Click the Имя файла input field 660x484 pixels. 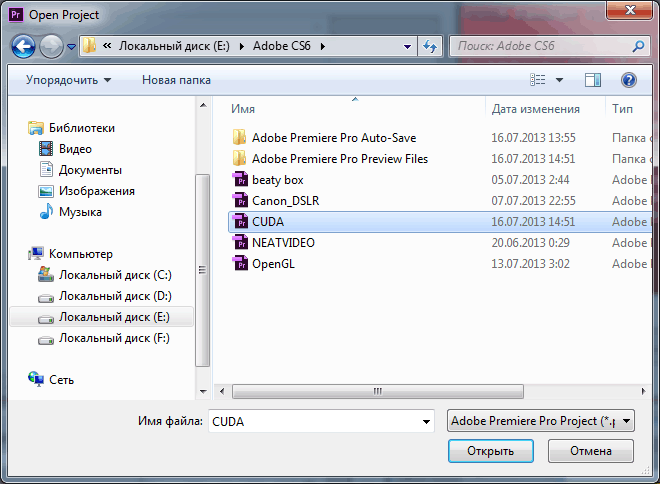[321, 421]
